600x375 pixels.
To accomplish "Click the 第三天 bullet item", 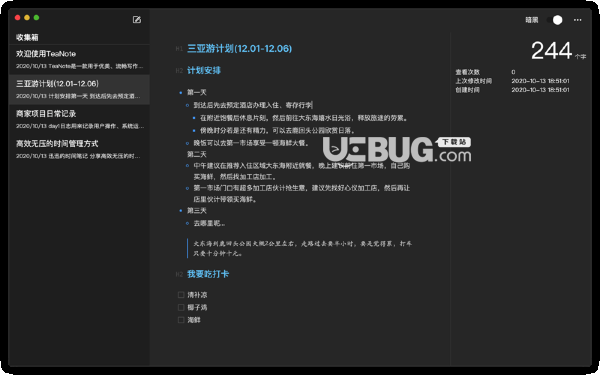I will click(197, 210).
